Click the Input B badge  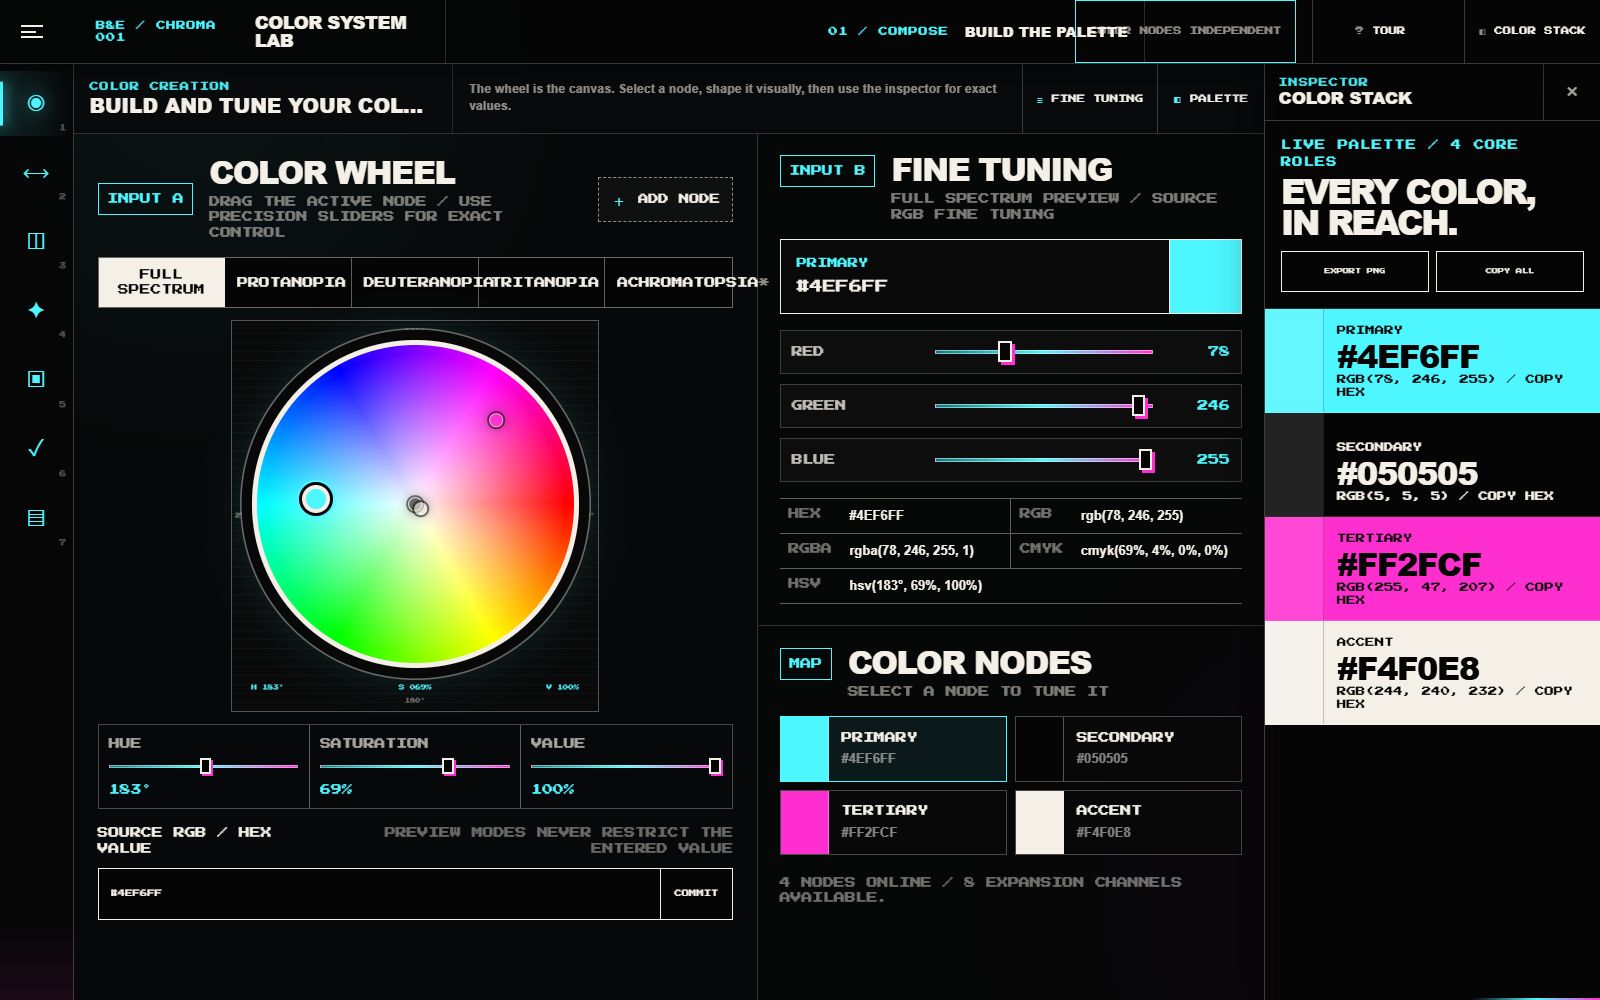tap(827, 171)
